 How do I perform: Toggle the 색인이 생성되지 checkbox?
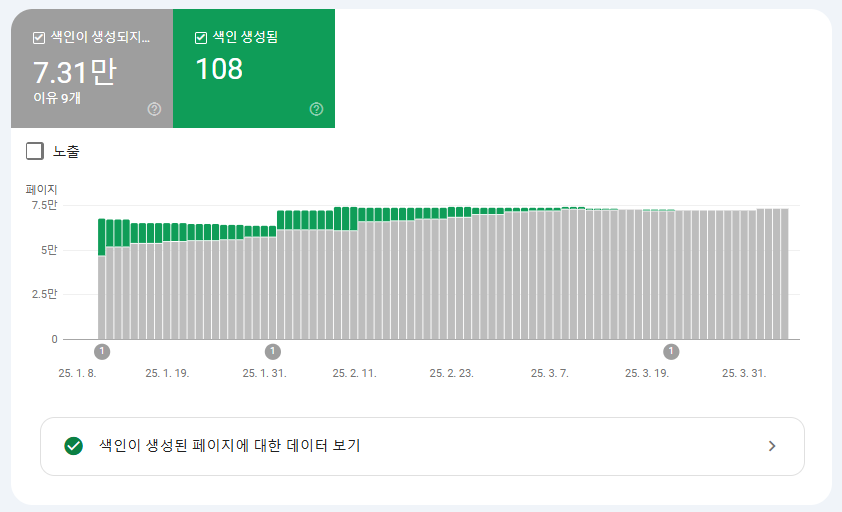(x=39, y=38)
